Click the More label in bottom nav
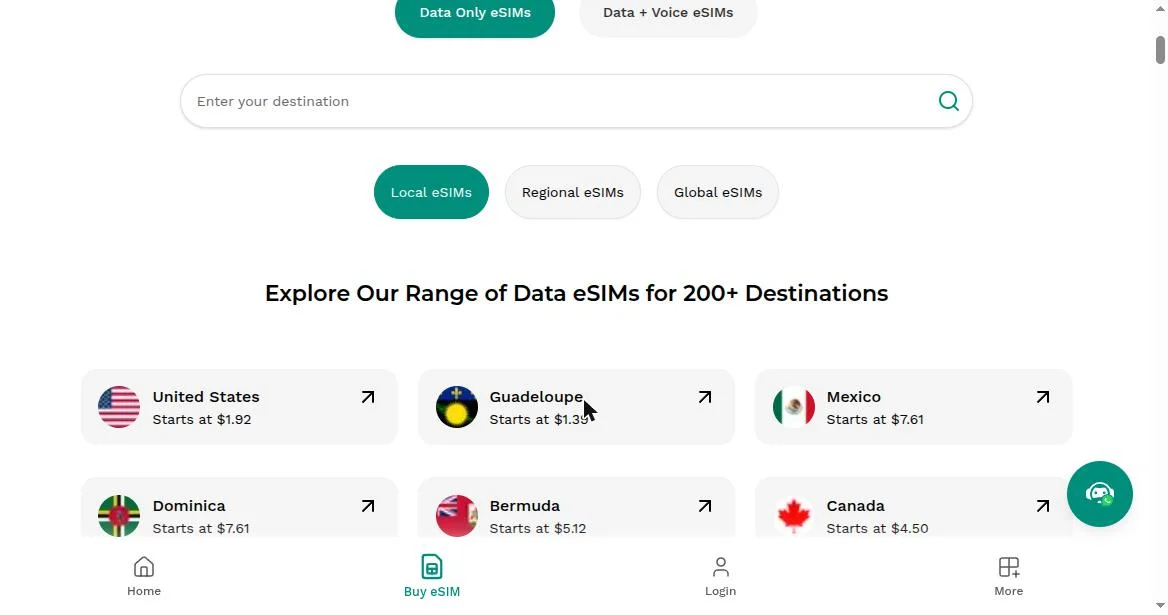The image size is (1168, 615). coord(1009,591)
